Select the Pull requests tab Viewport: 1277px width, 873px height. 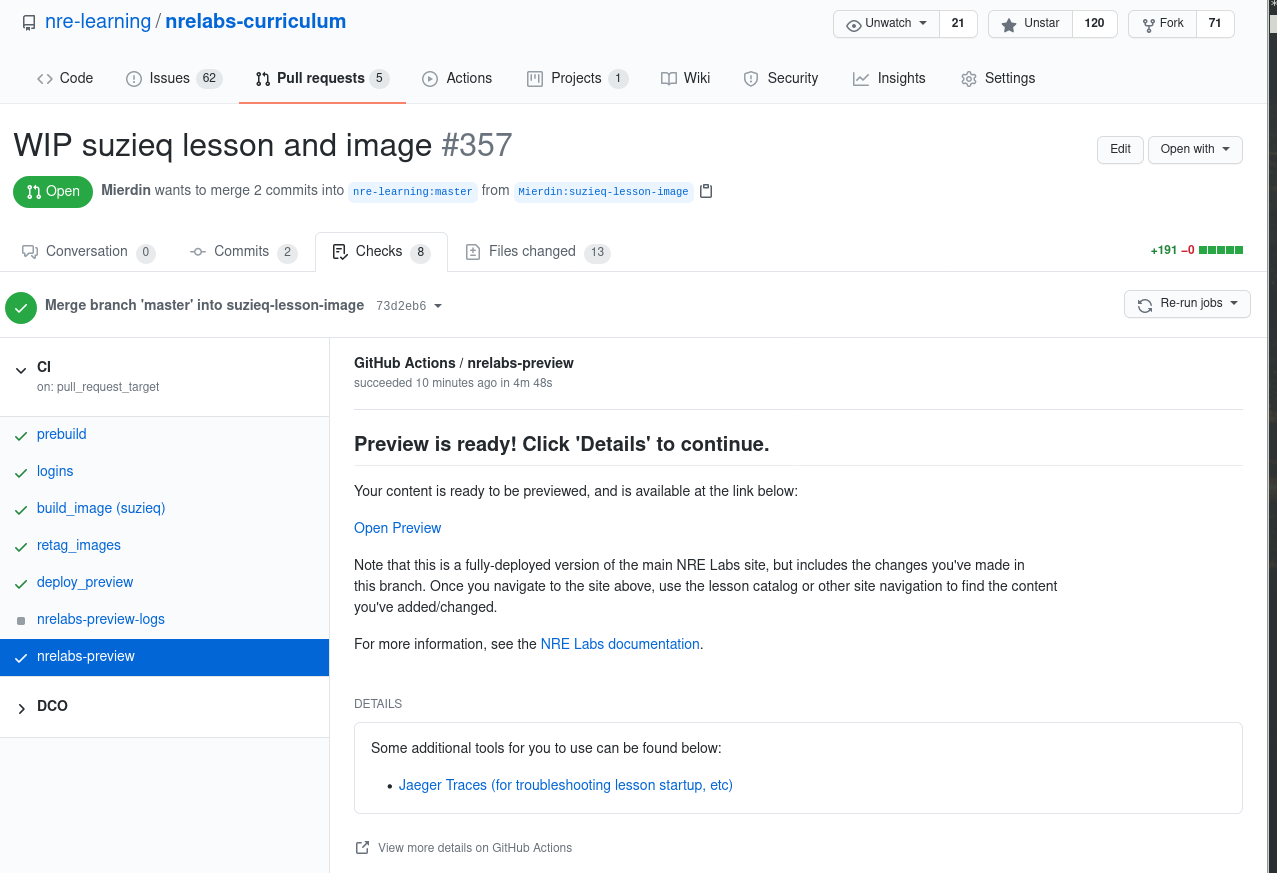click(x=322, y=78)
